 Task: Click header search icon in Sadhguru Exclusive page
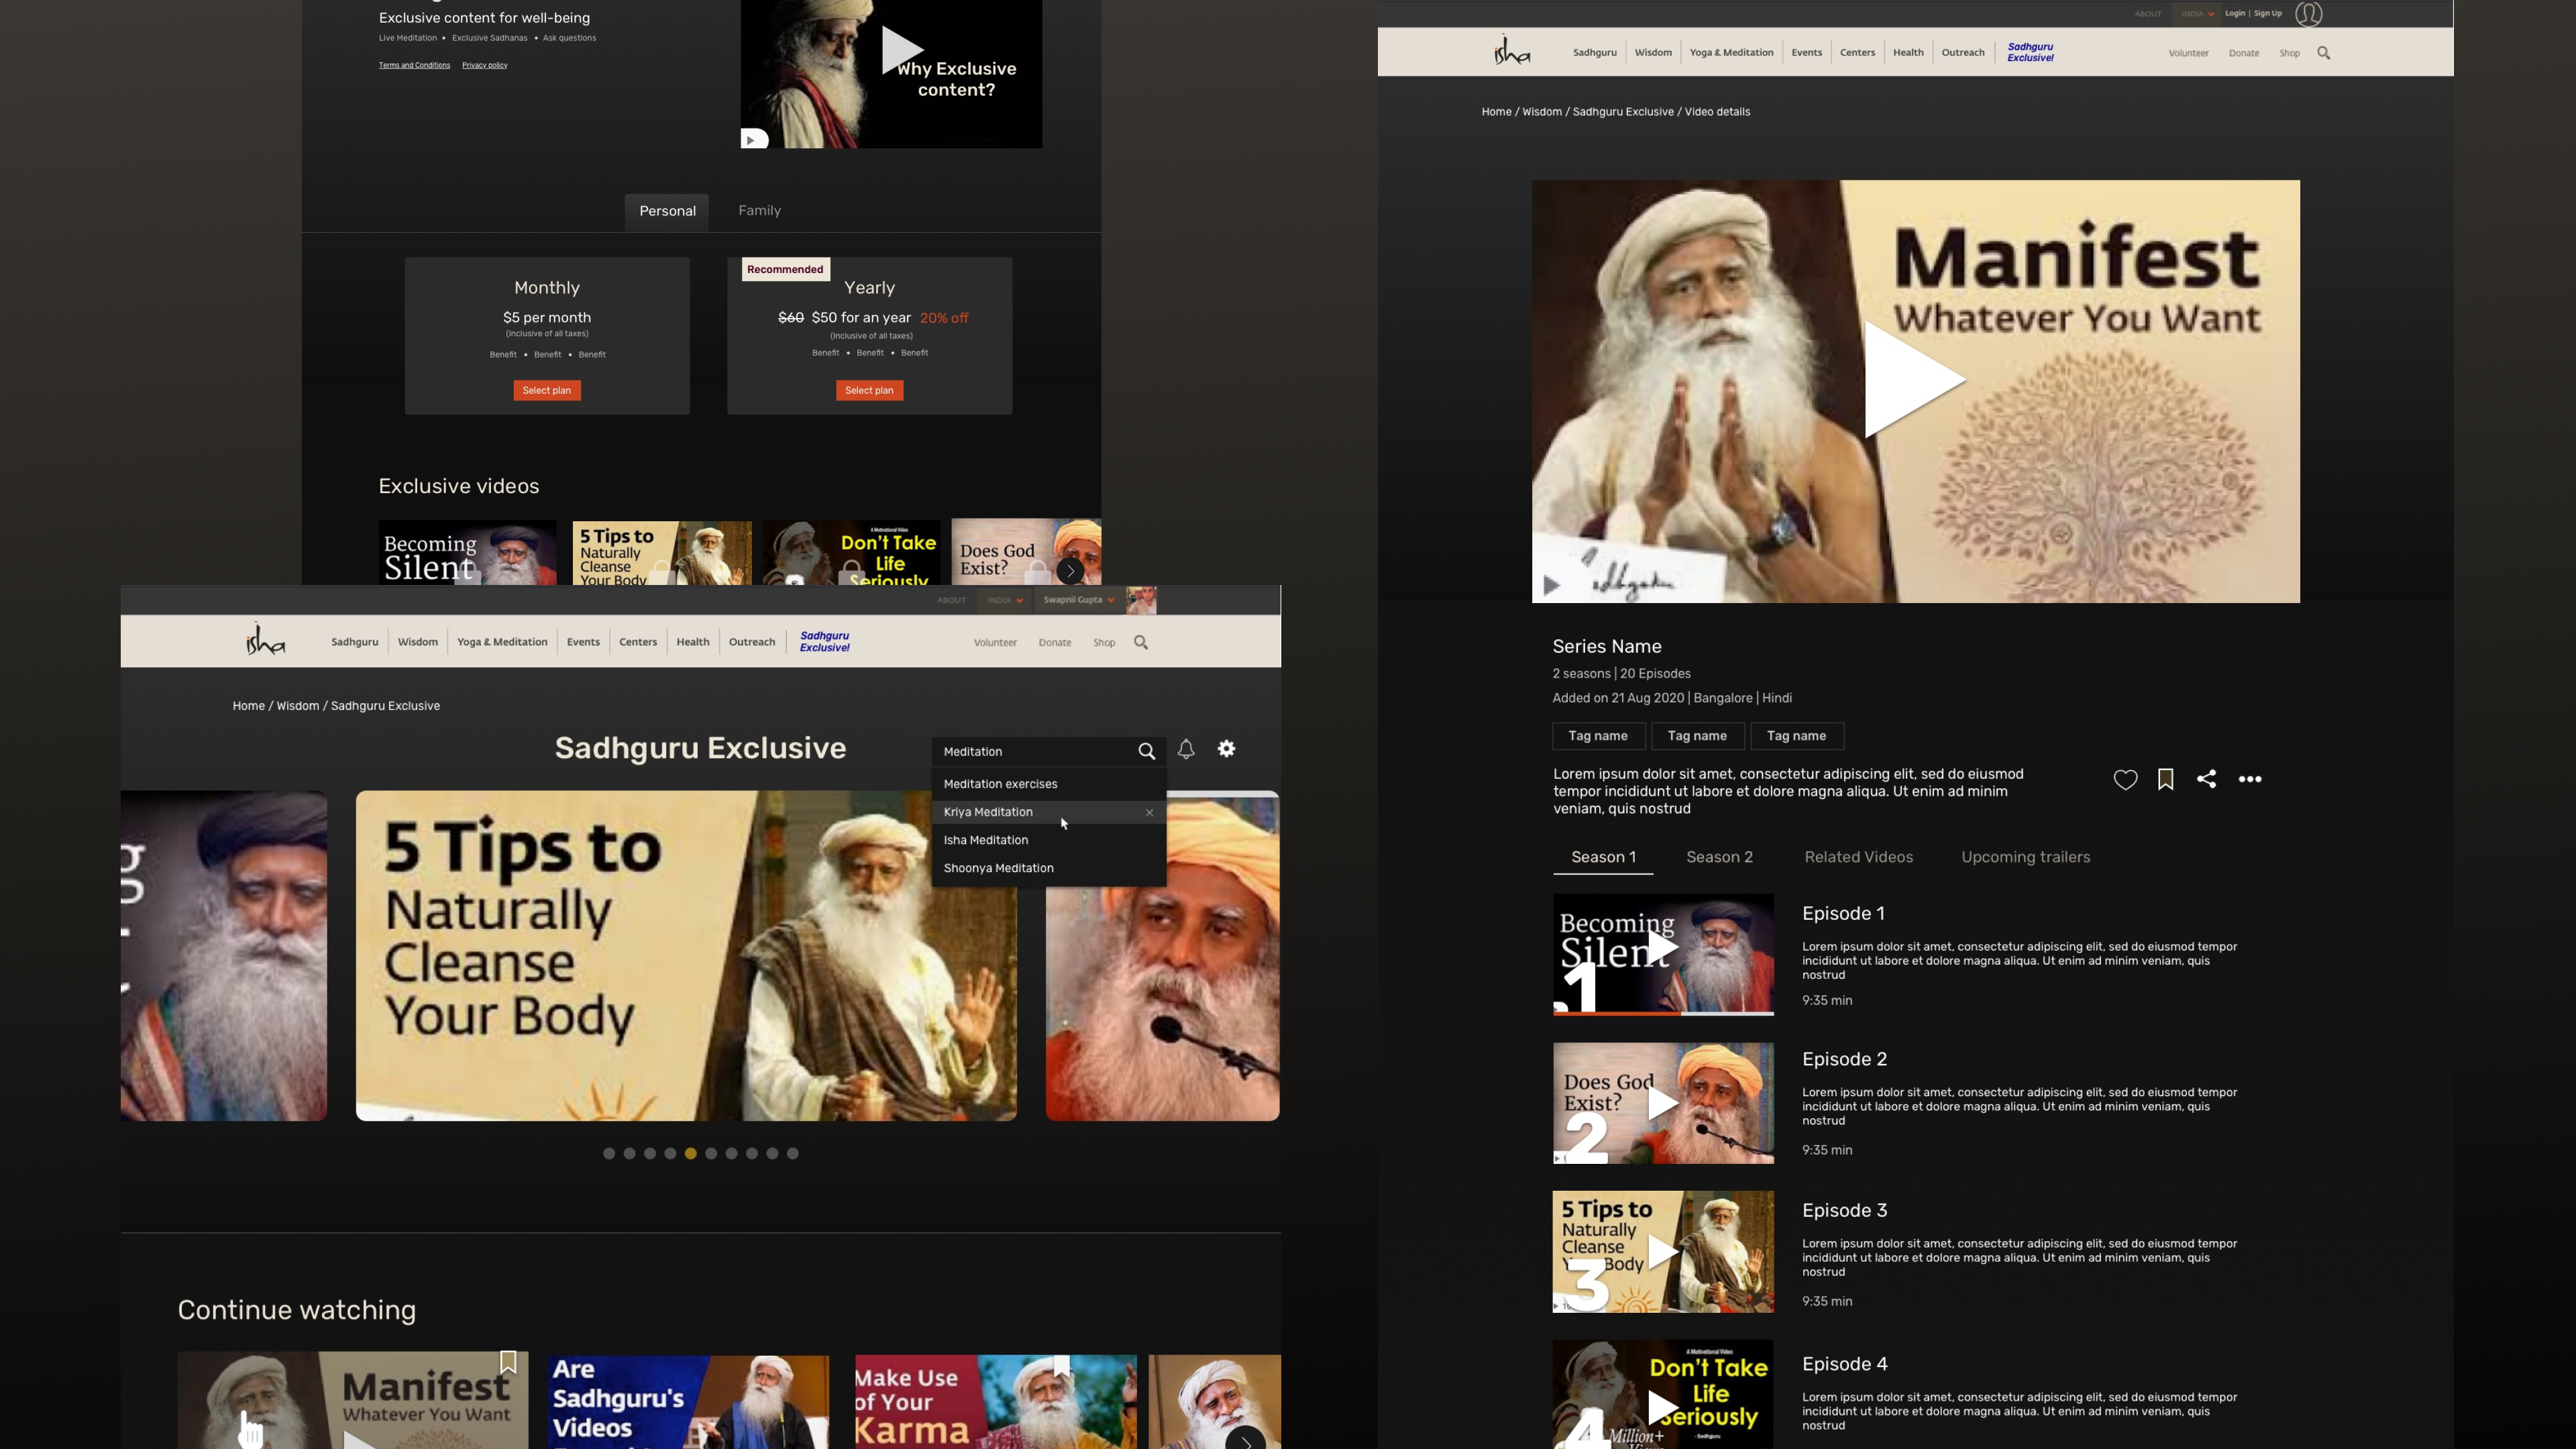[1141, 642]
